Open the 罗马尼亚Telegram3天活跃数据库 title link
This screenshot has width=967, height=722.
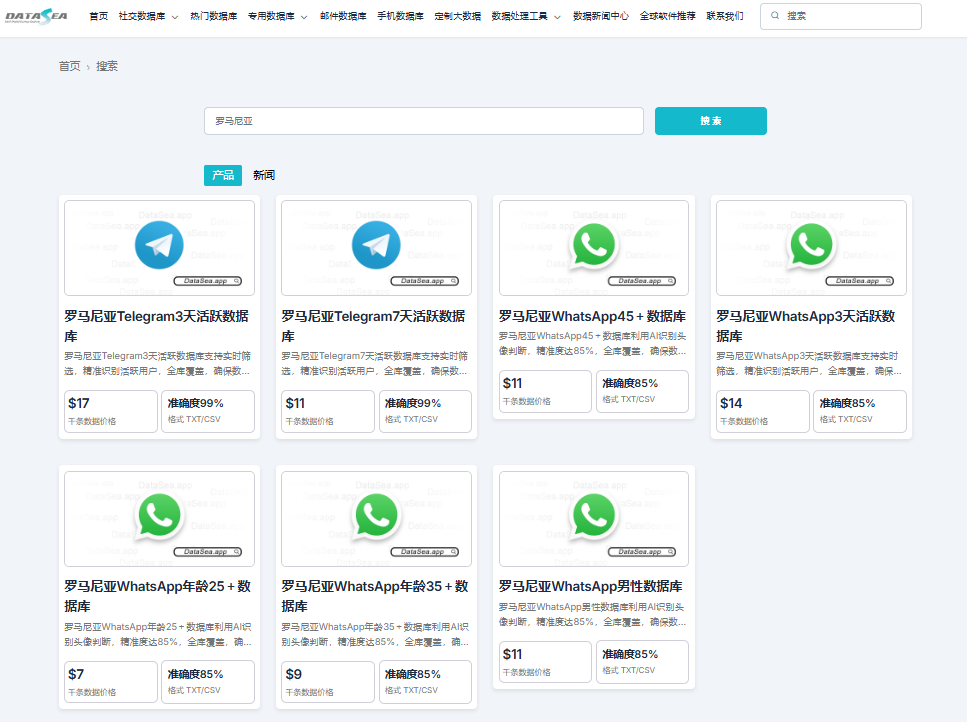coord(157,326)
